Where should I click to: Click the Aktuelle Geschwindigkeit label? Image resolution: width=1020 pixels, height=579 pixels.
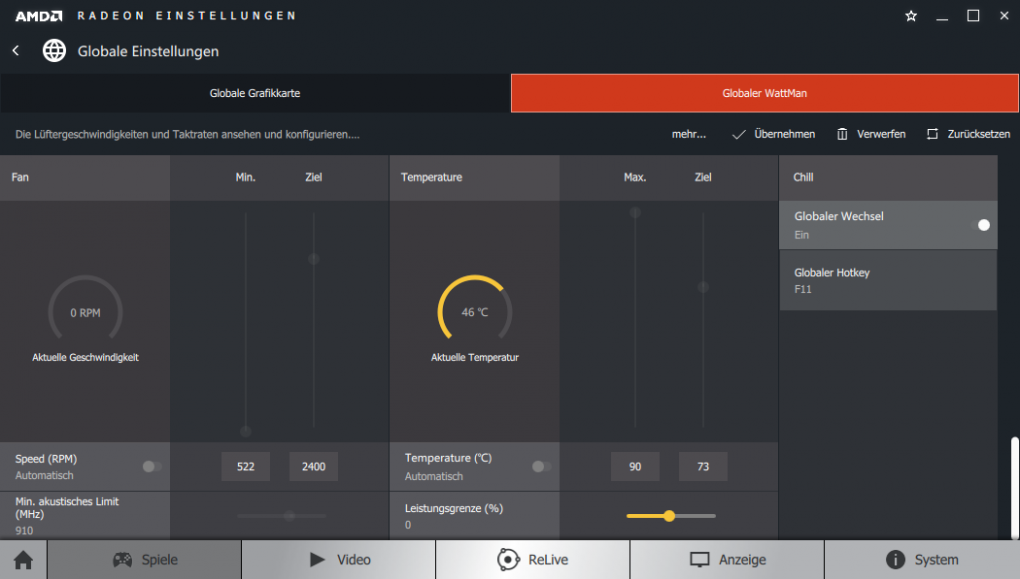85,357
